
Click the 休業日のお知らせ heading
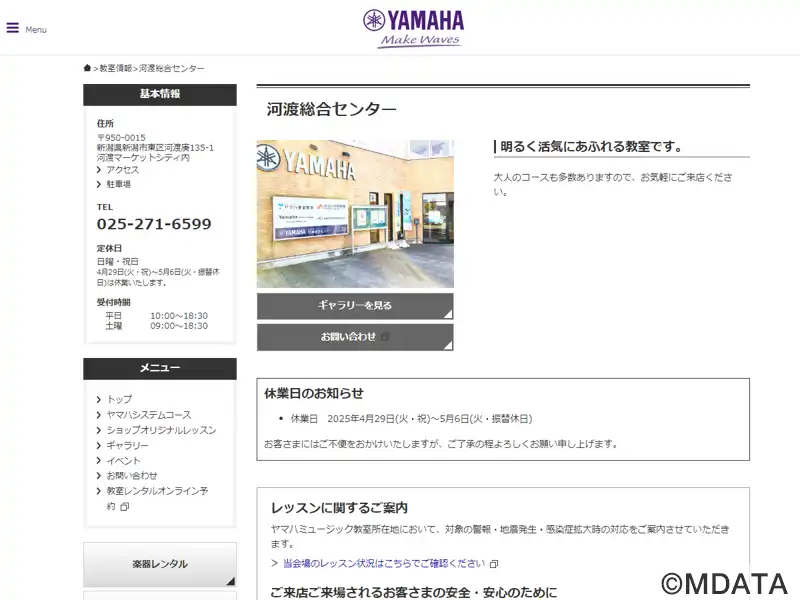(314, 393)
